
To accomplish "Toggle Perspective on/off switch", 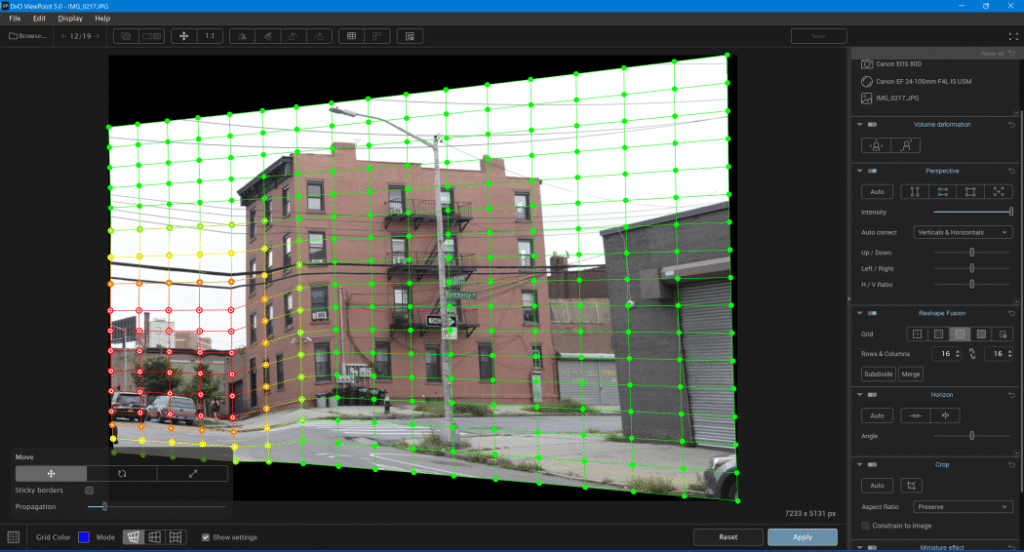I will tap(872, 170).
